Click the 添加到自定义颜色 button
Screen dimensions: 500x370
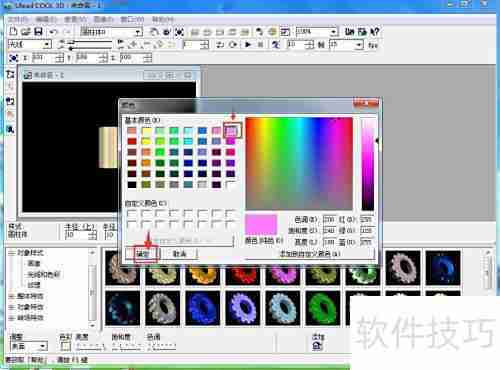pos(310,254)
